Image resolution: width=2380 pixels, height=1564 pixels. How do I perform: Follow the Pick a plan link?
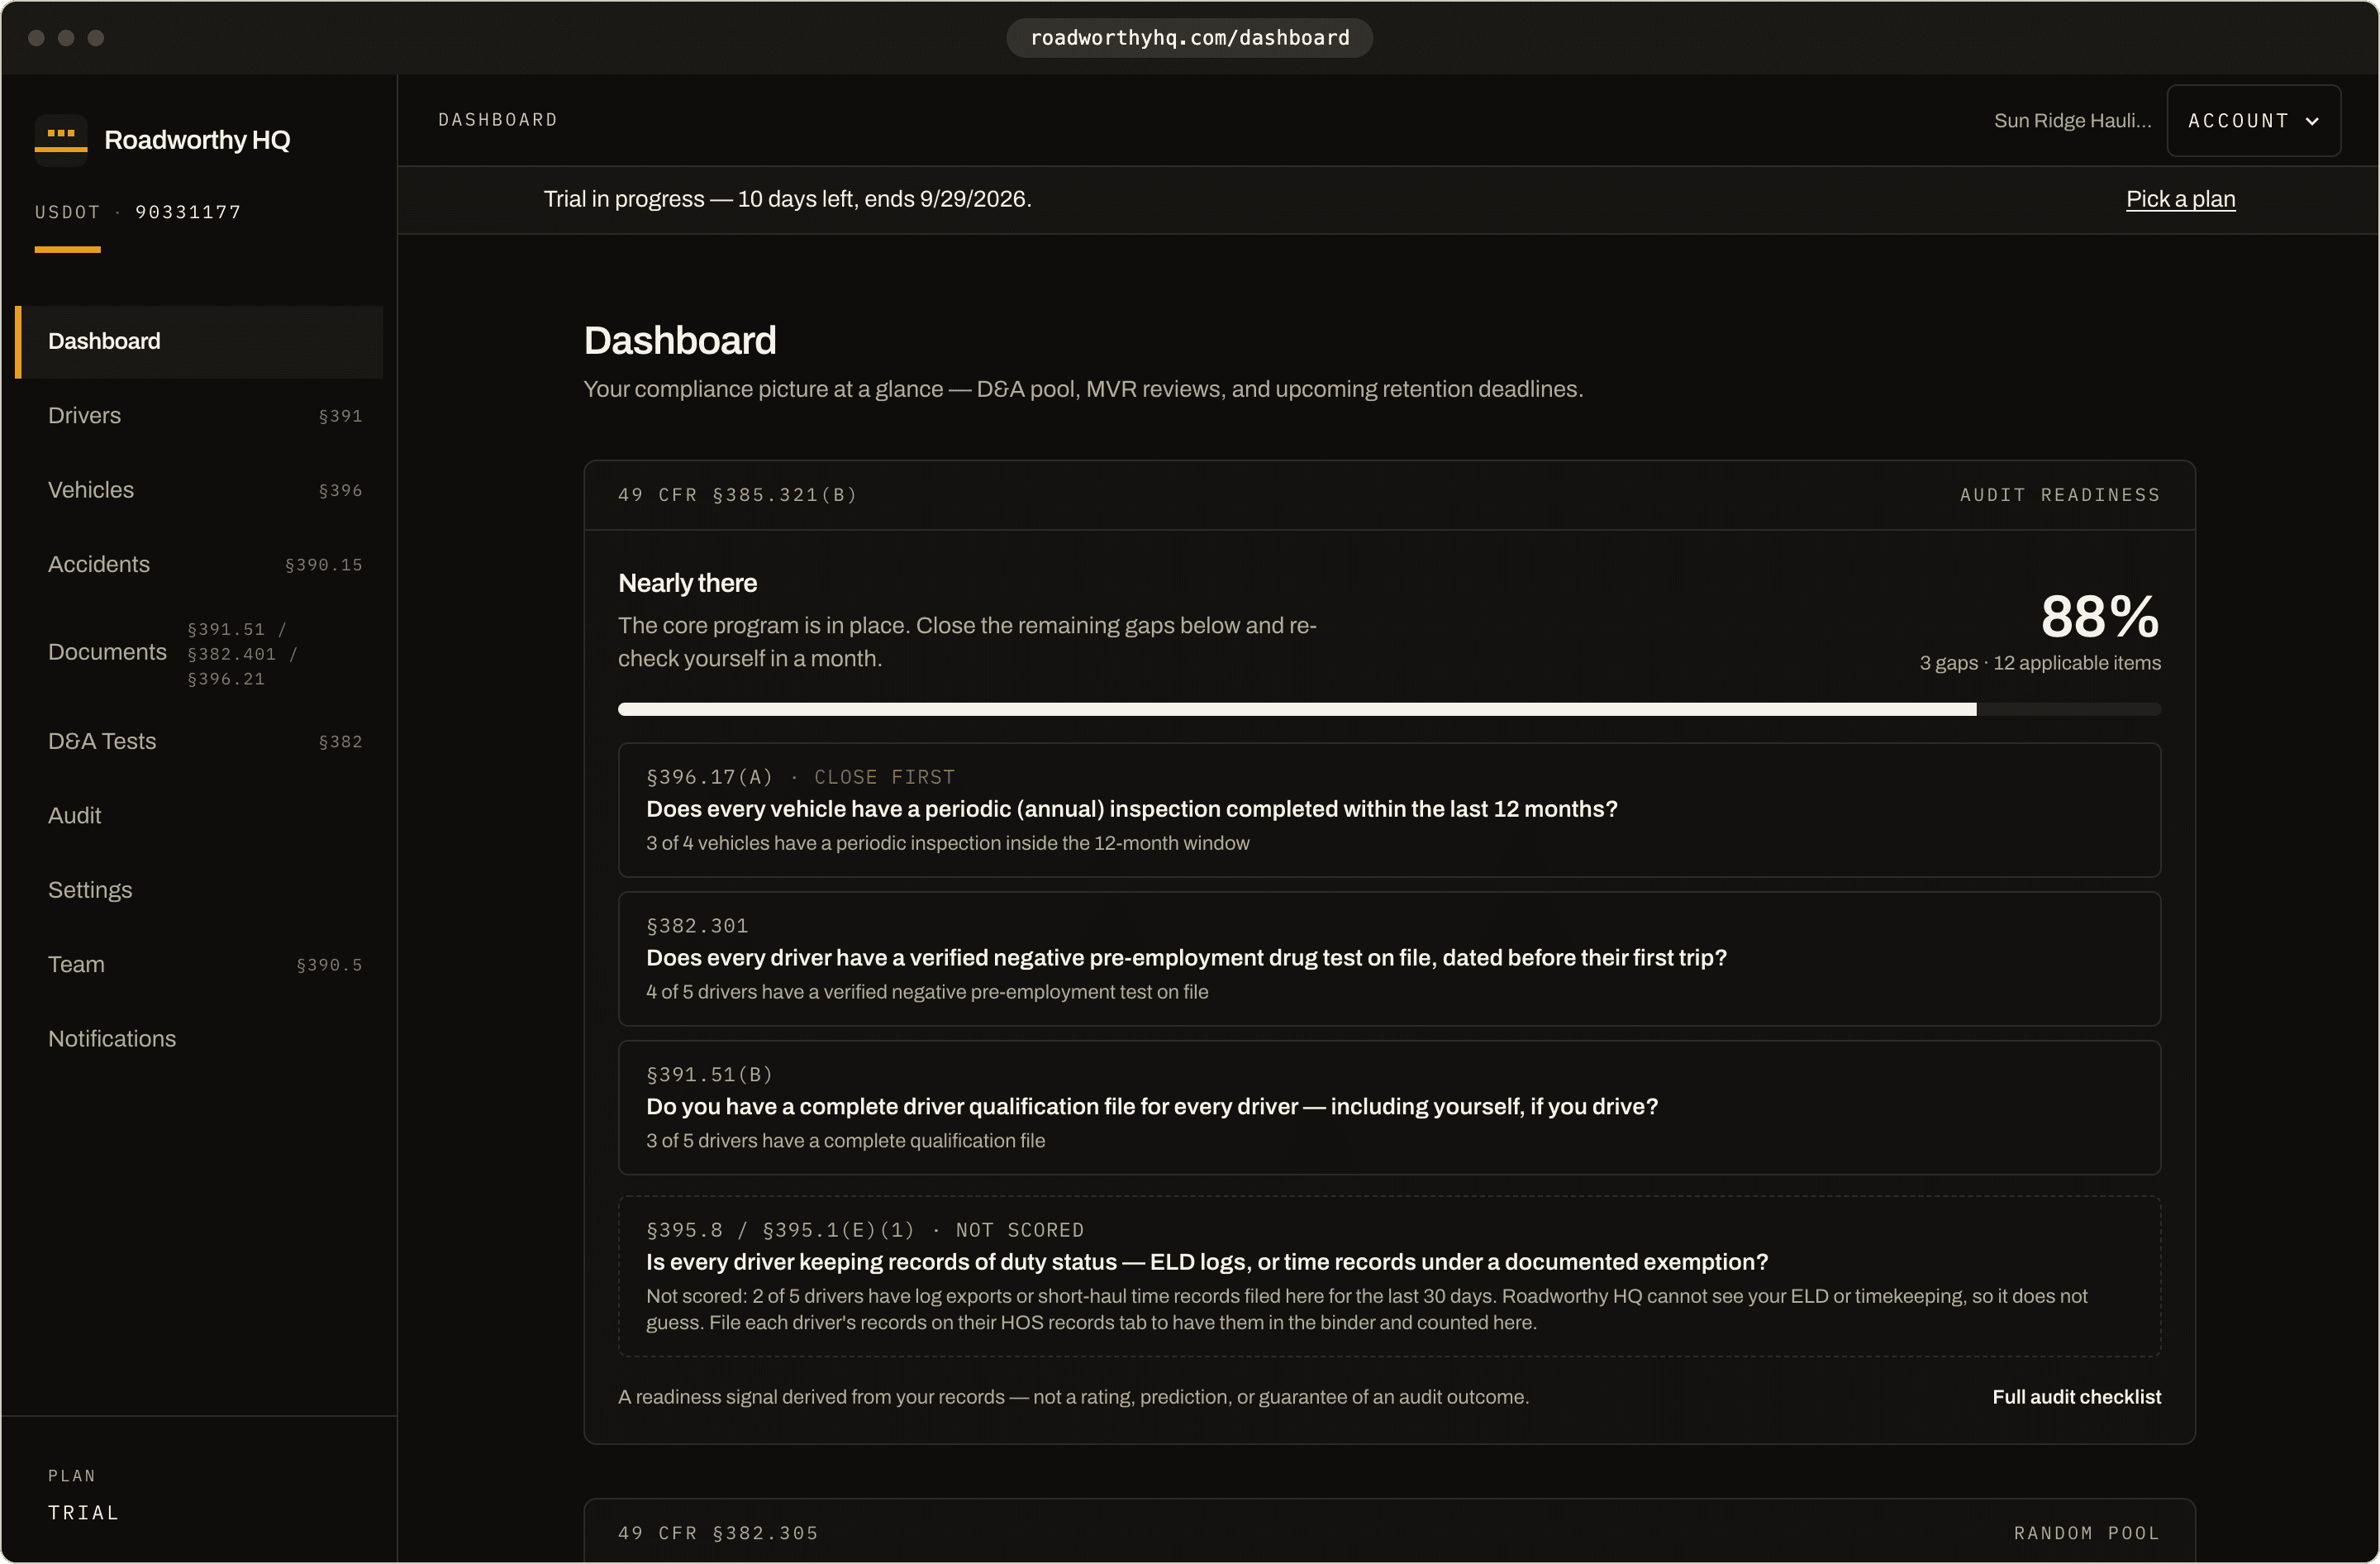(x=2180, y=199)
